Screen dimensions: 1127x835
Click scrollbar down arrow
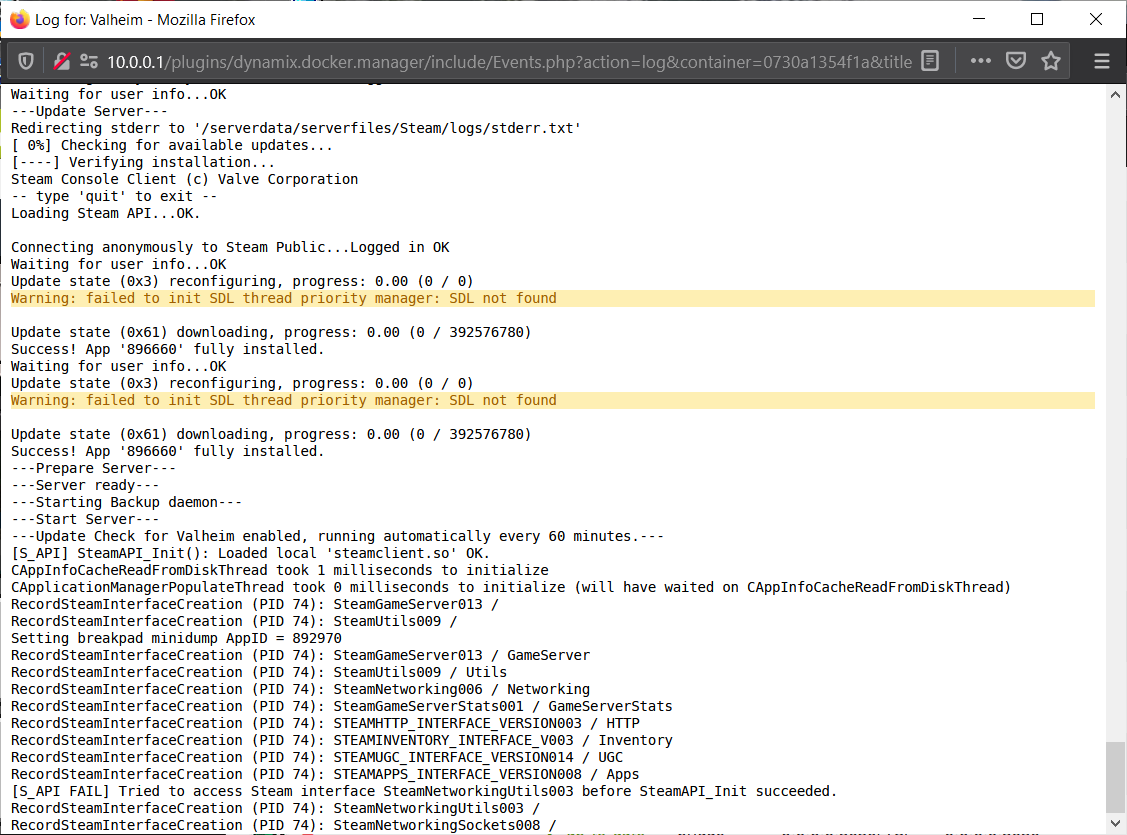1115,824
